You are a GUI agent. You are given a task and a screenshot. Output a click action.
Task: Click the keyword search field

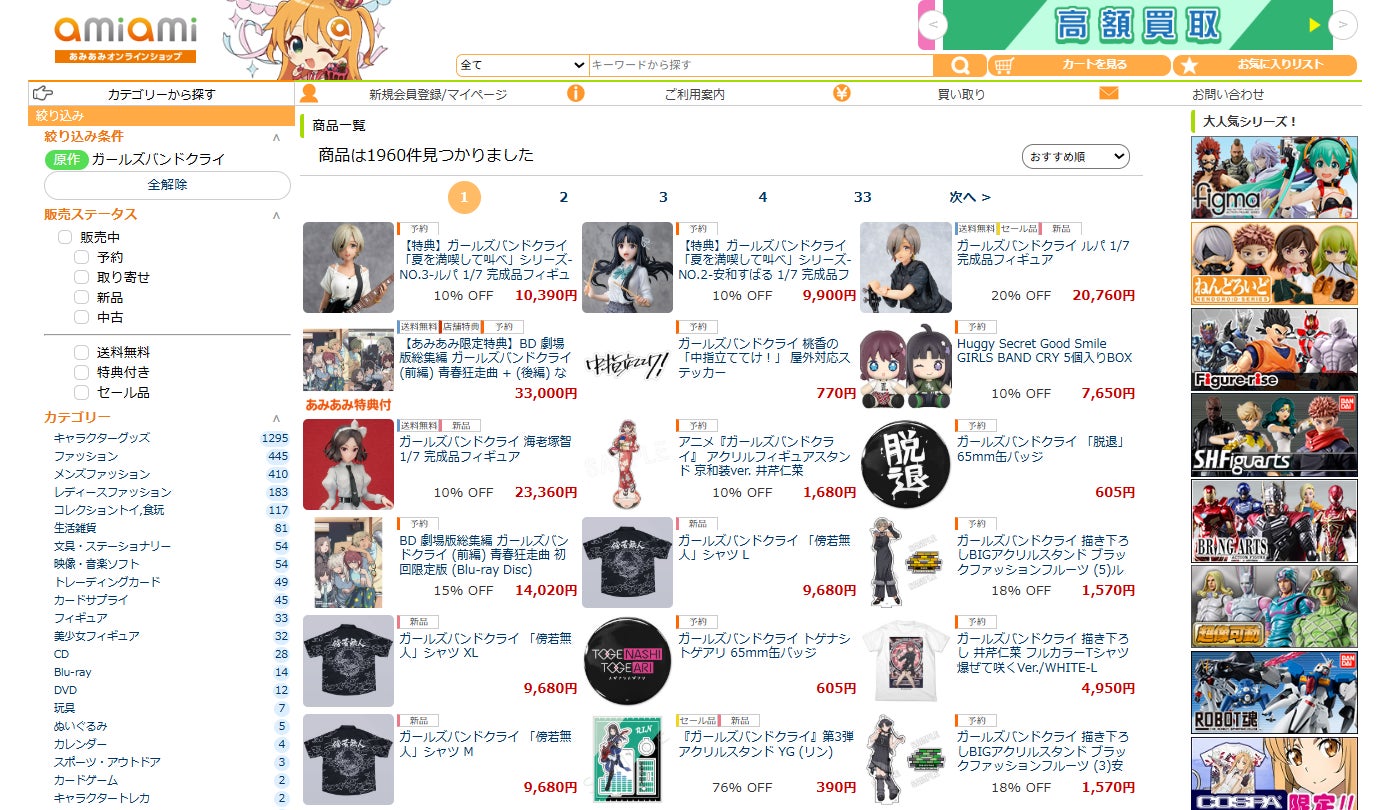[x=761, y=65]
